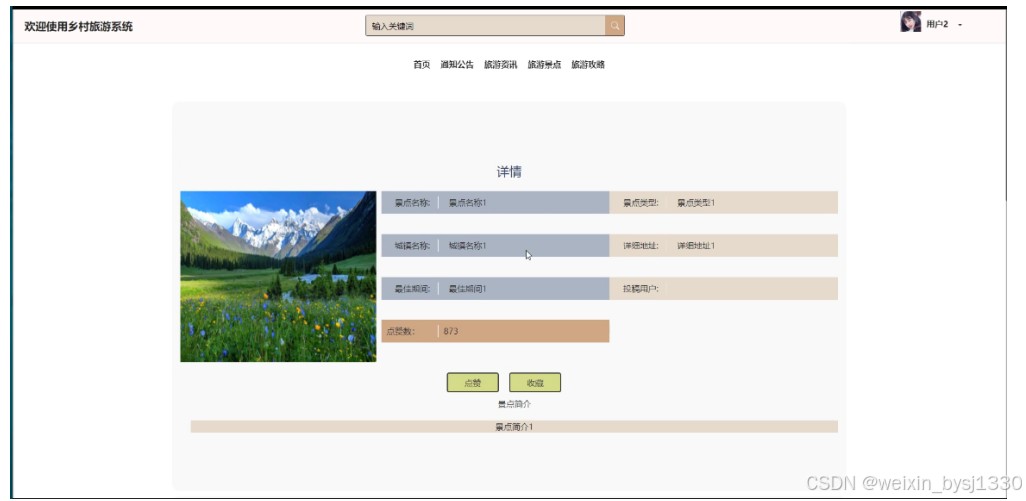Click the user avatar picture
This screenshot has width=1026, height=501.
click(910, 22)
